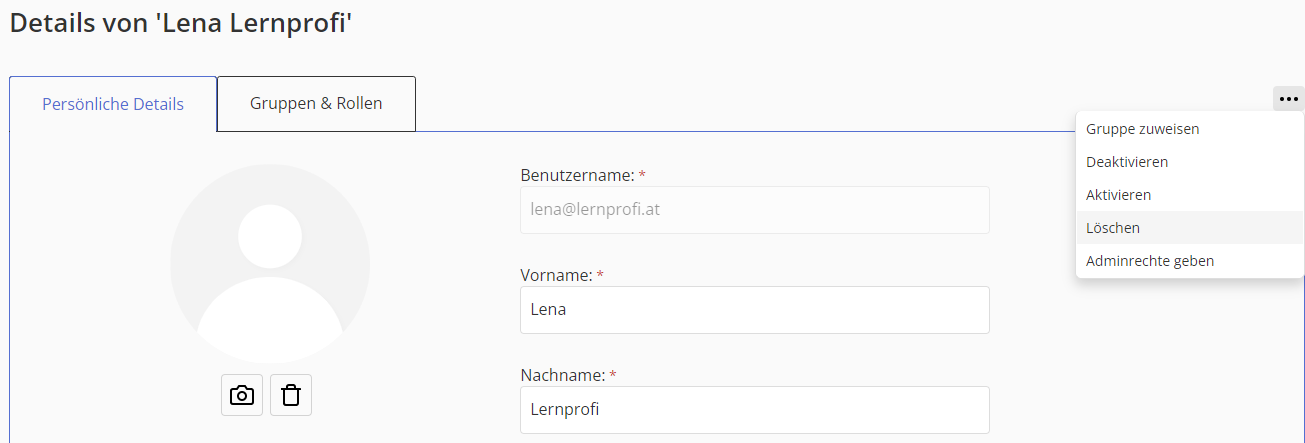The width and height of the screenshot is (1305, 443).
Task: Click the profile avatar placeholder image
Action: [x=270, y=263]
